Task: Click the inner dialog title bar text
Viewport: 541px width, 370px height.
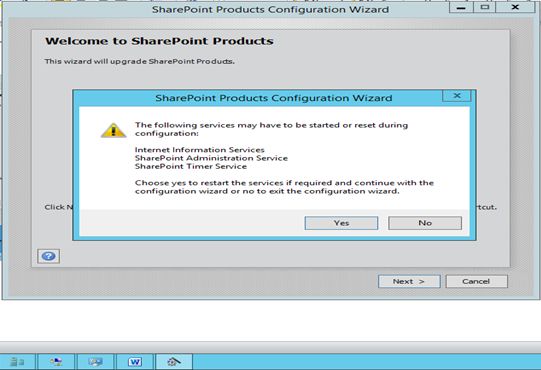Action: (274, 98)
